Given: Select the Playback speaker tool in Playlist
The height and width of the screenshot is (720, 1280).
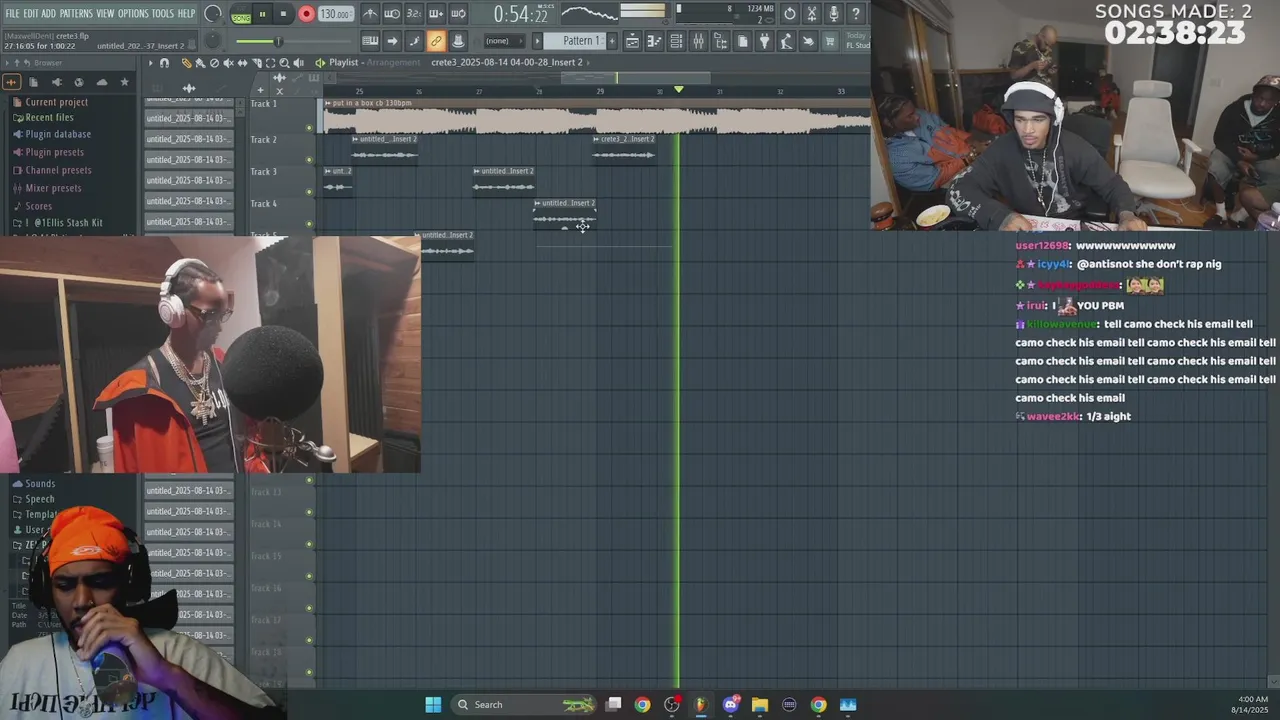Looking at the screenshot, I should click(298, 63).
